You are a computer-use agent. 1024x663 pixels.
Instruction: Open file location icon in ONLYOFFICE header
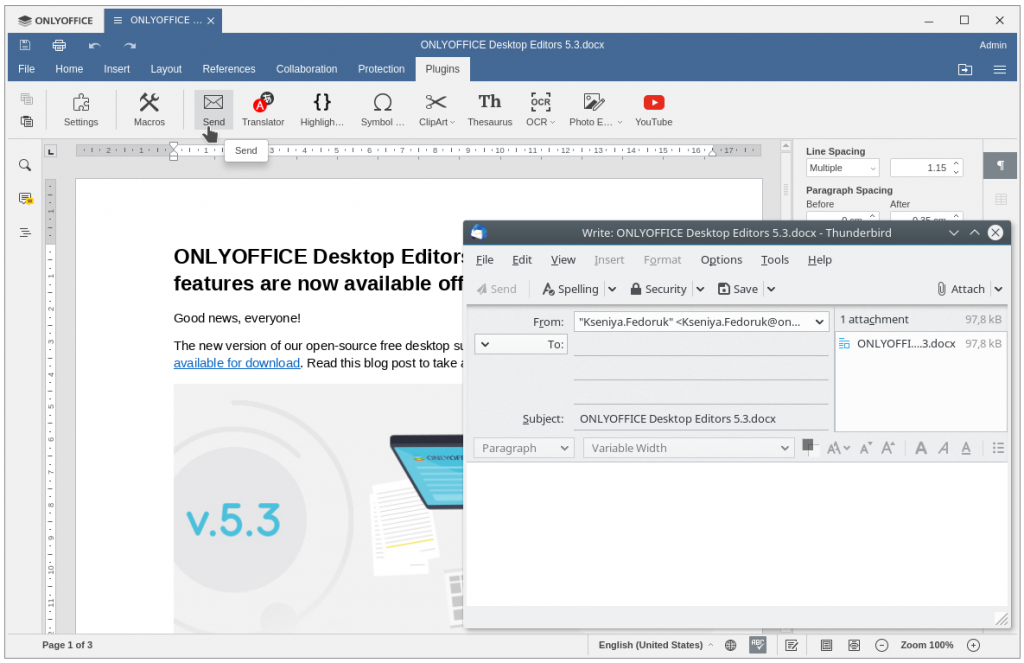pos(965,69)
